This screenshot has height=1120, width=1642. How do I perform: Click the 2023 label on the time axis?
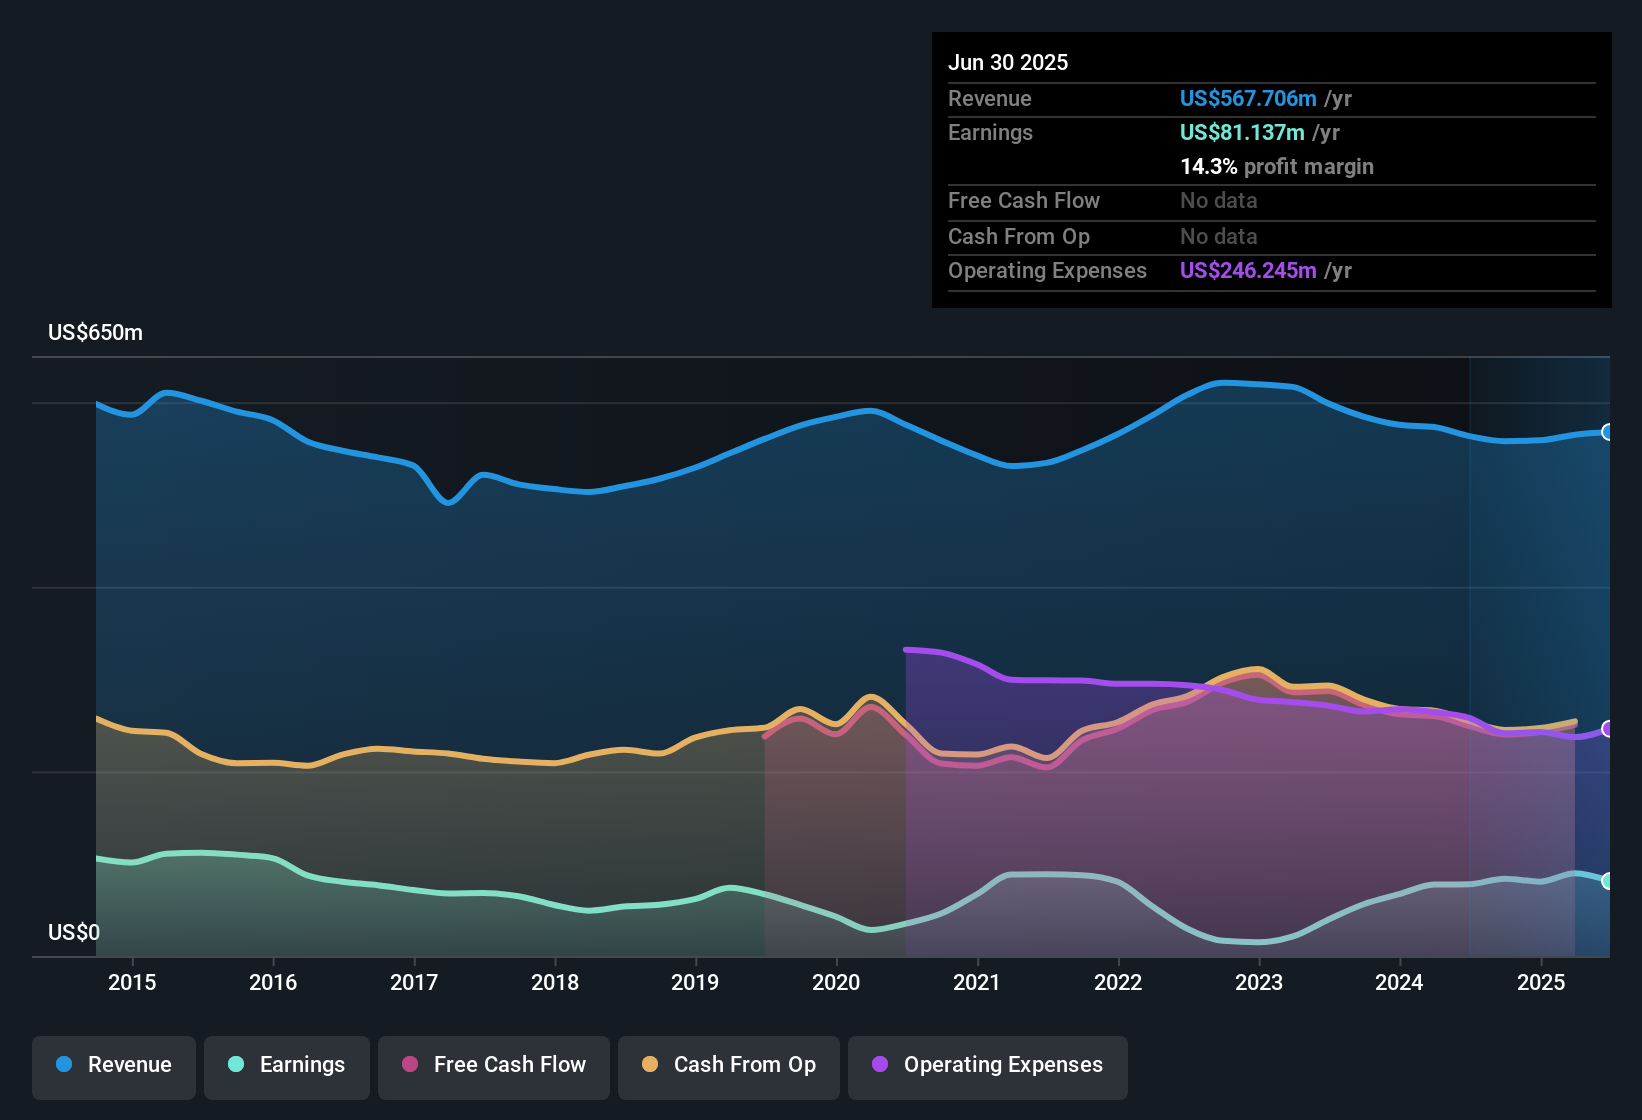click(1260, 982)
